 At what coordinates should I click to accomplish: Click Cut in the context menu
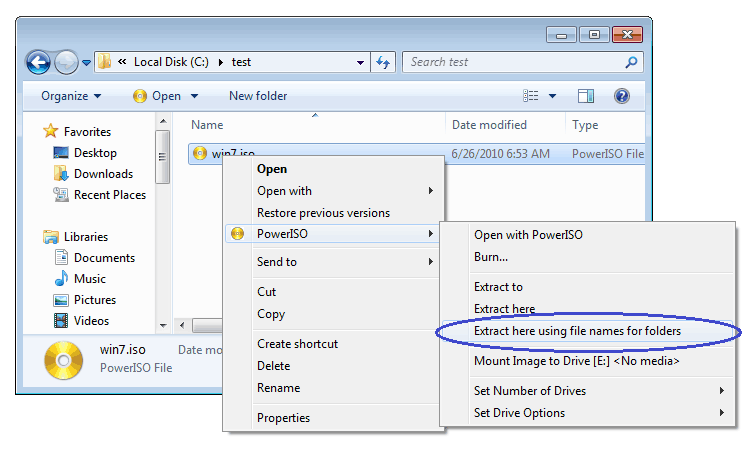[266, 292]
